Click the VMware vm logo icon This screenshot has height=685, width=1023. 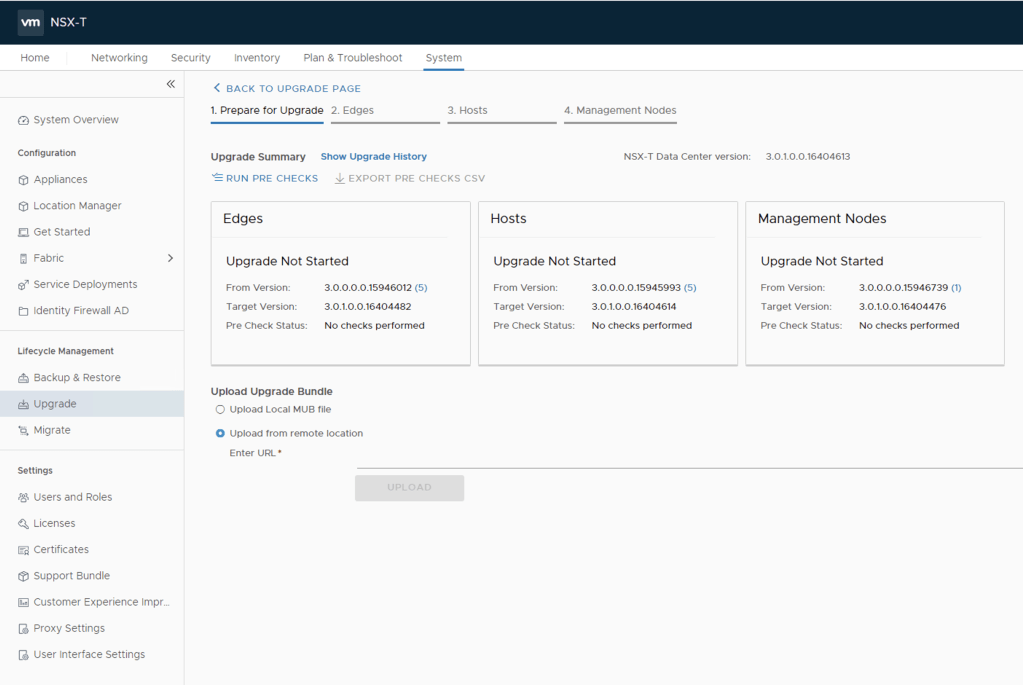pos(31,22)
